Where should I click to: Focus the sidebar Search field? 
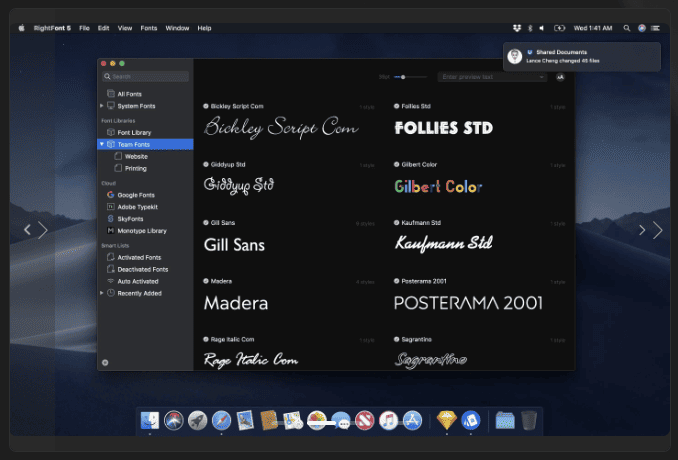point(145,77)
